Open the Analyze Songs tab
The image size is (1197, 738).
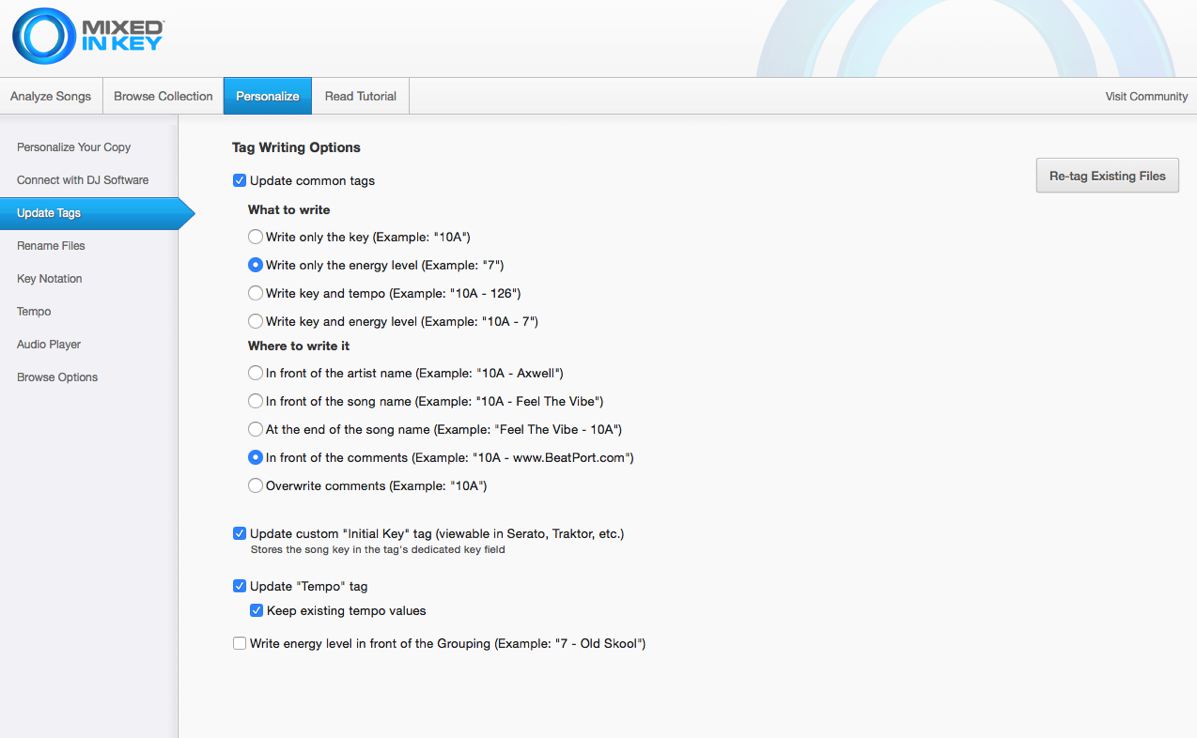coord(50,97)
